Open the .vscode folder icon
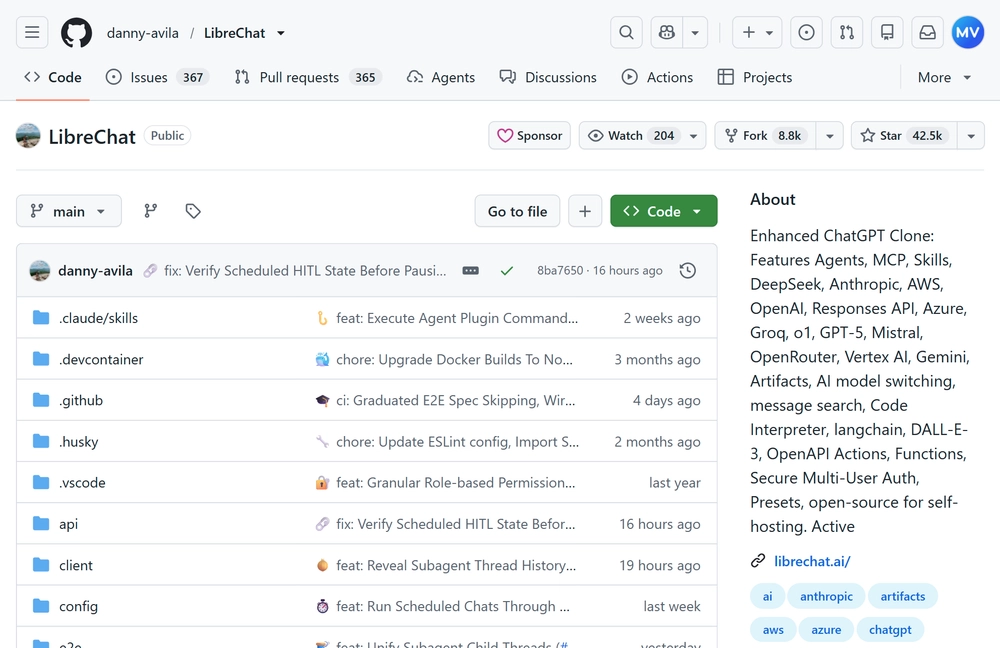1000x648 pixels. pyautogui.click(x=41, y=482)
